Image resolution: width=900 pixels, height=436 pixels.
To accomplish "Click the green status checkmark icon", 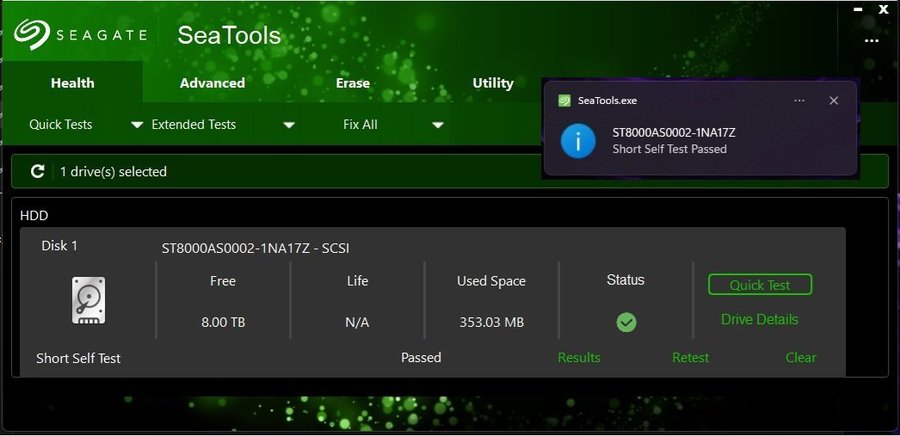I will pyautogui.click(x=626, y=322).
